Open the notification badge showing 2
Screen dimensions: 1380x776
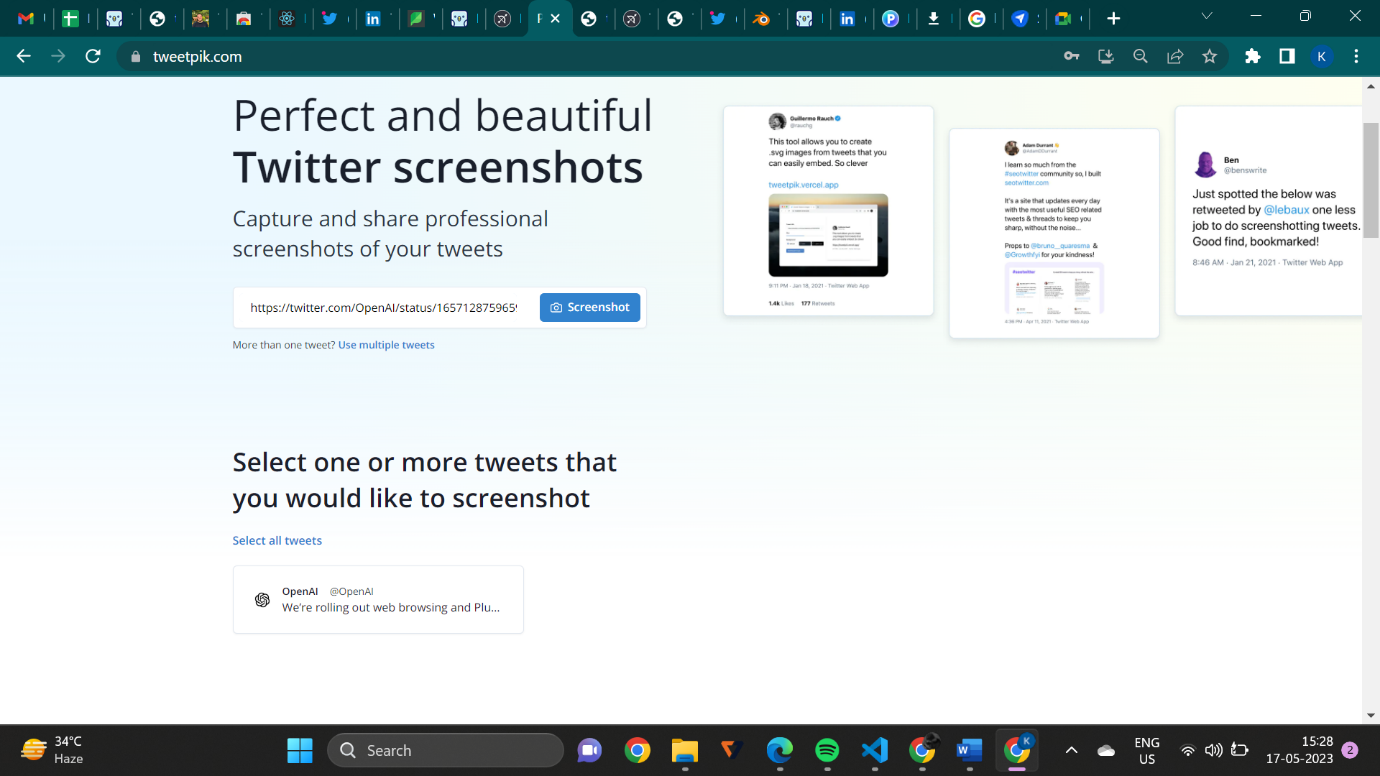click(x=1350, y=750)
